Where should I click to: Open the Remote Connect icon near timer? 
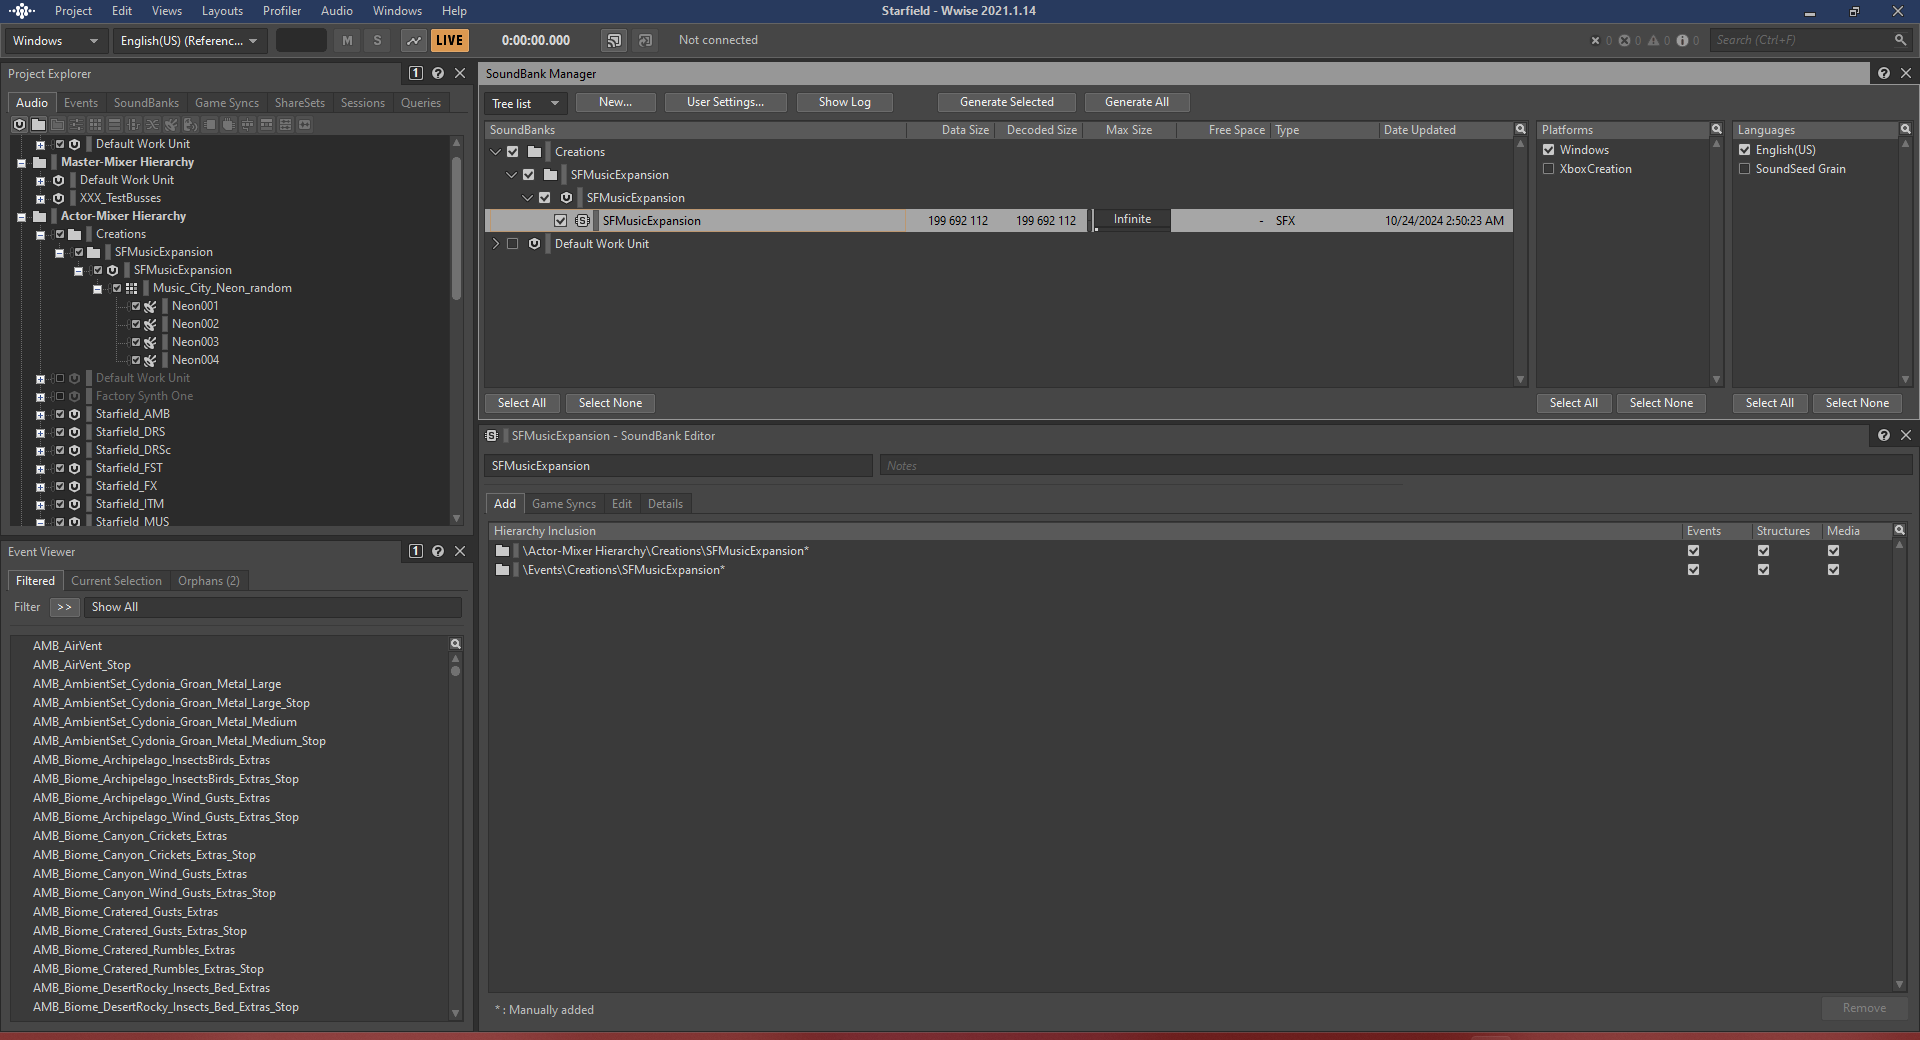click(614, 41)
